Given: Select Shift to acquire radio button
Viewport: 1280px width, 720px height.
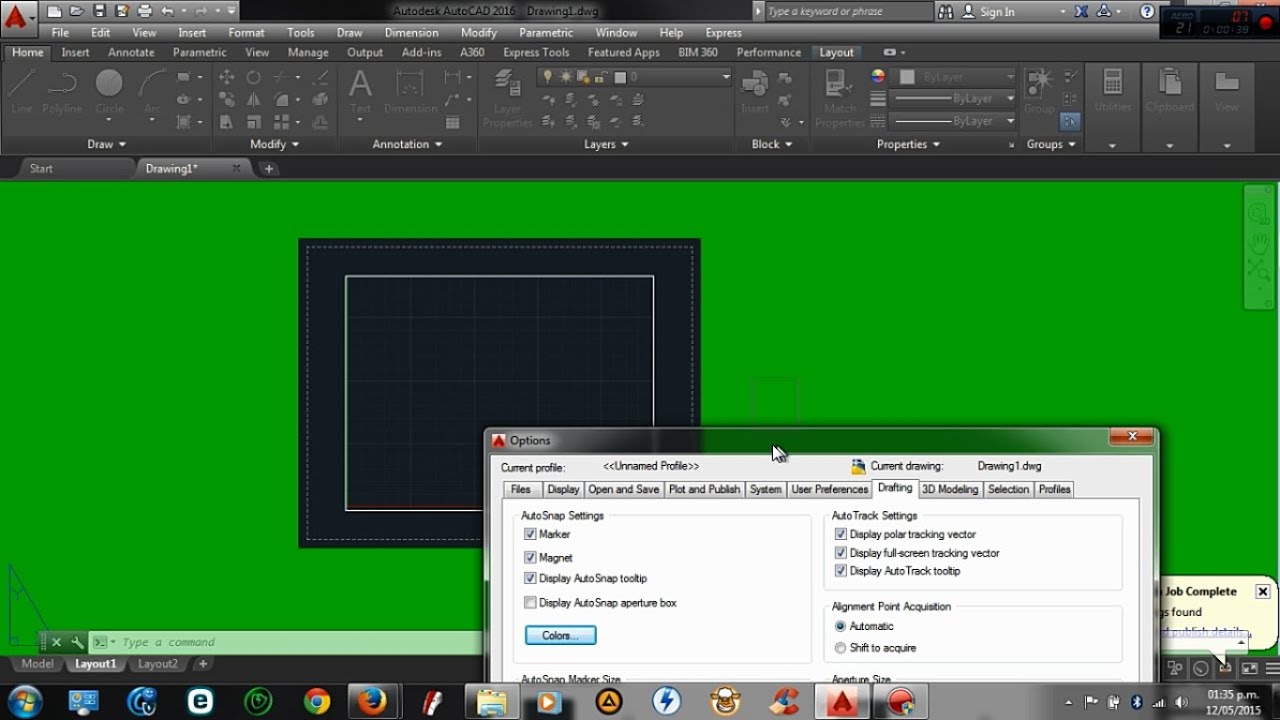Looking at the screenshot, I should tap(840, 648).
